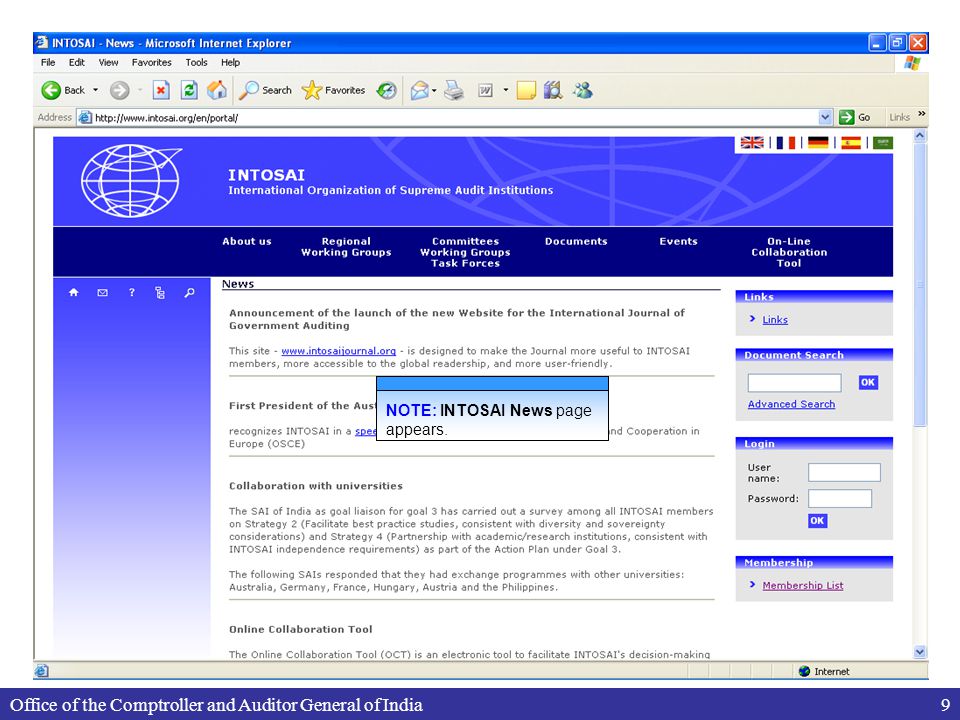The image size is (960, 720).
Task: Open Mail button dropdown arrow
Action: tap(434, 91)
